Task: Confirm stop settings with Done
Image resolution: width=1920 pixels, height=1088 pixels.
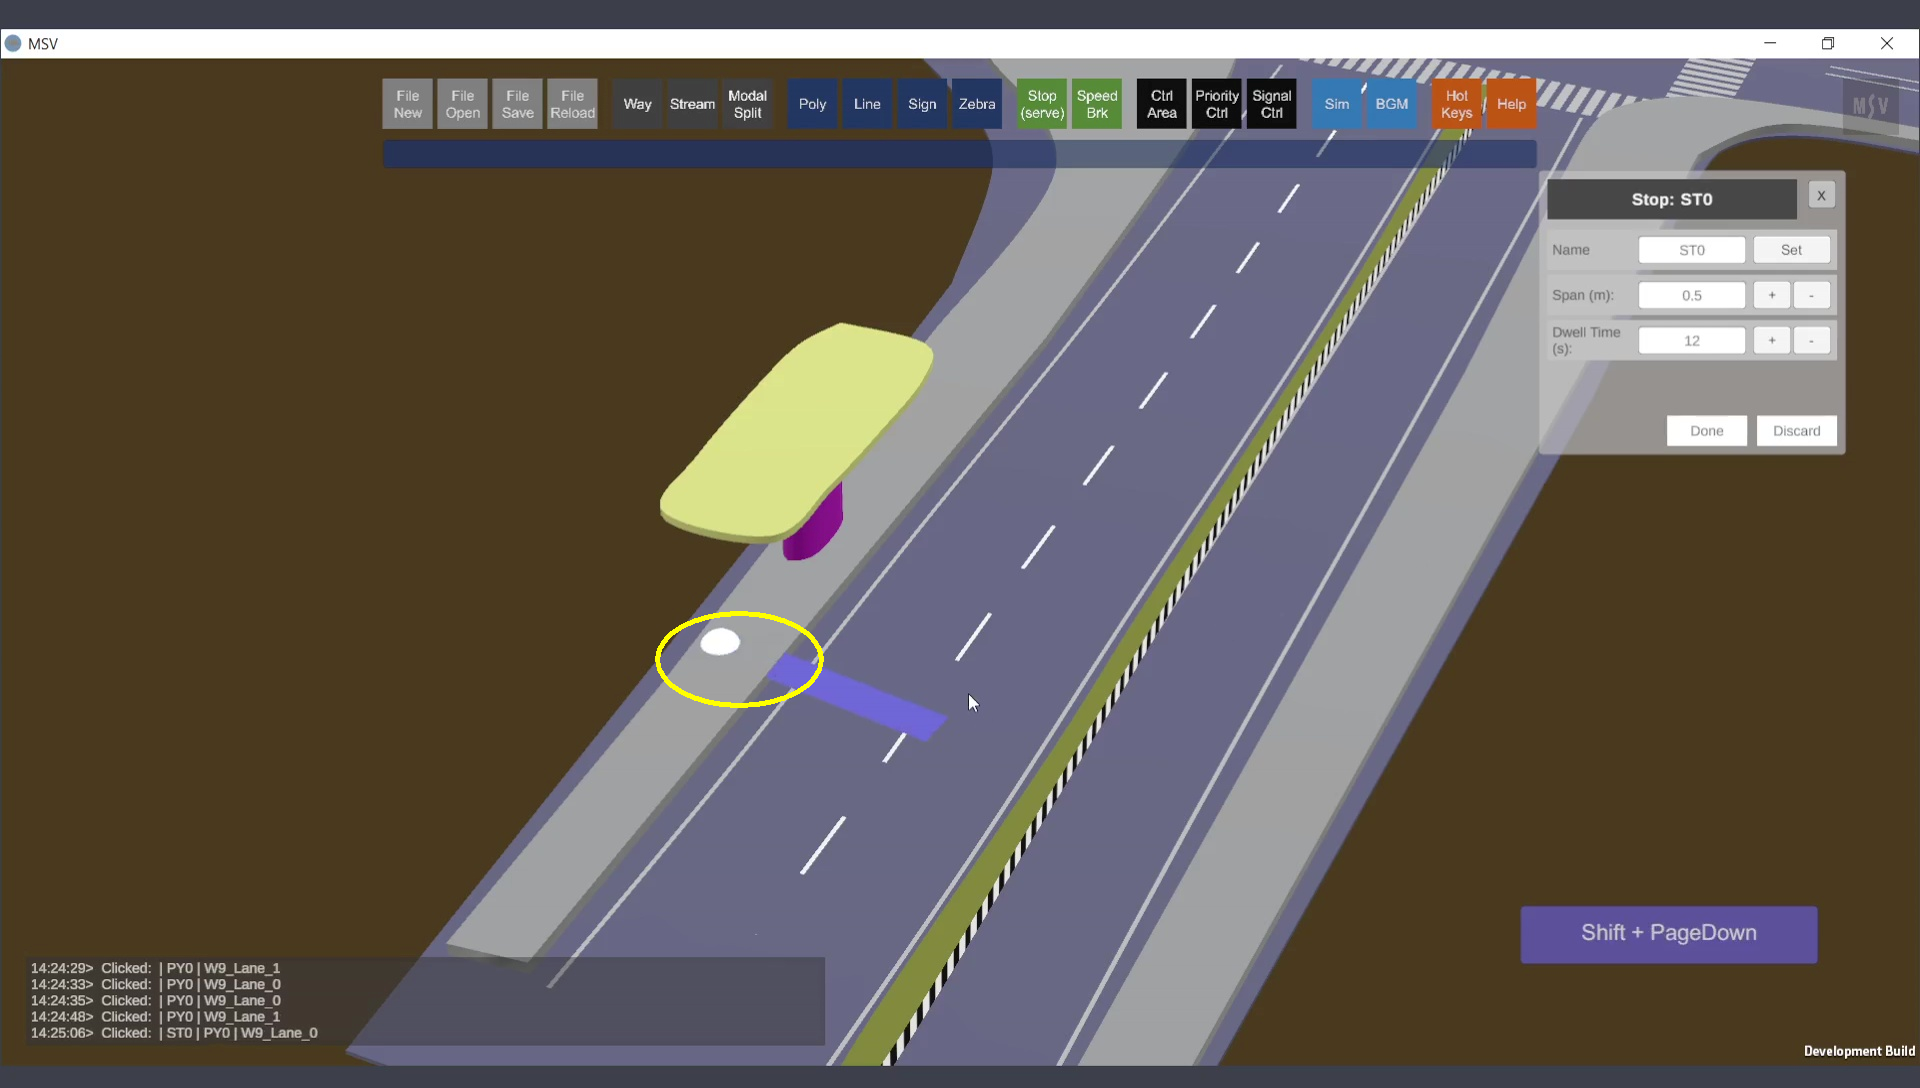Action: point(1706,431)
